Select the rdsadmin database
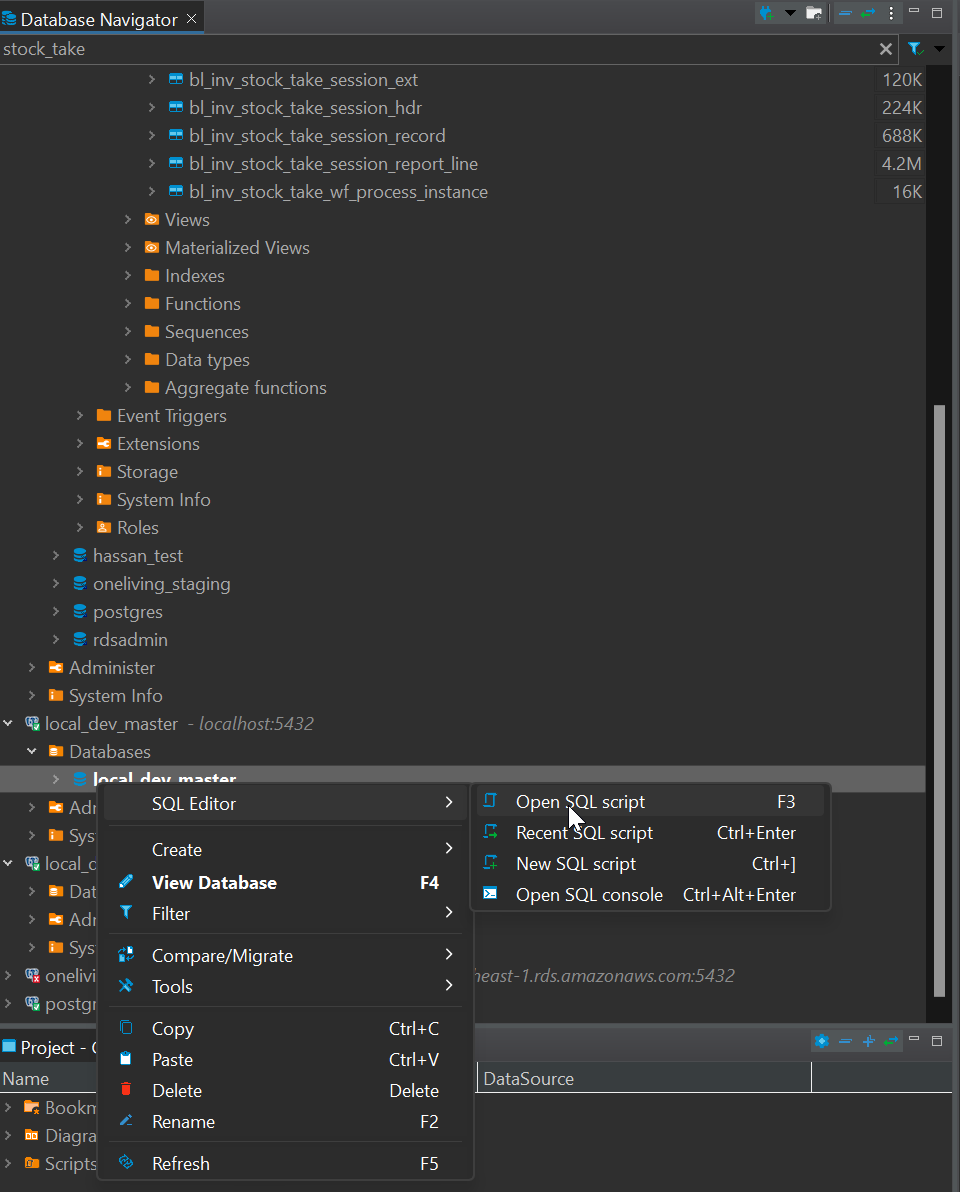Screen dimensions: 960x1192 (x=130, y=639)
